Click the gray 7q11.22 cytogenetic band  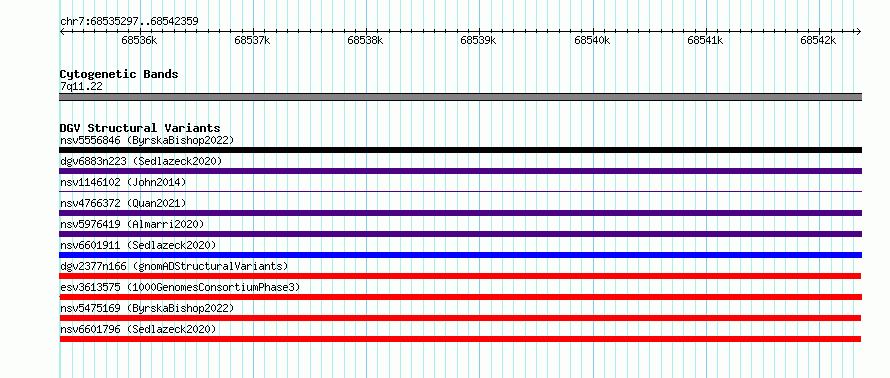(460, 97)
